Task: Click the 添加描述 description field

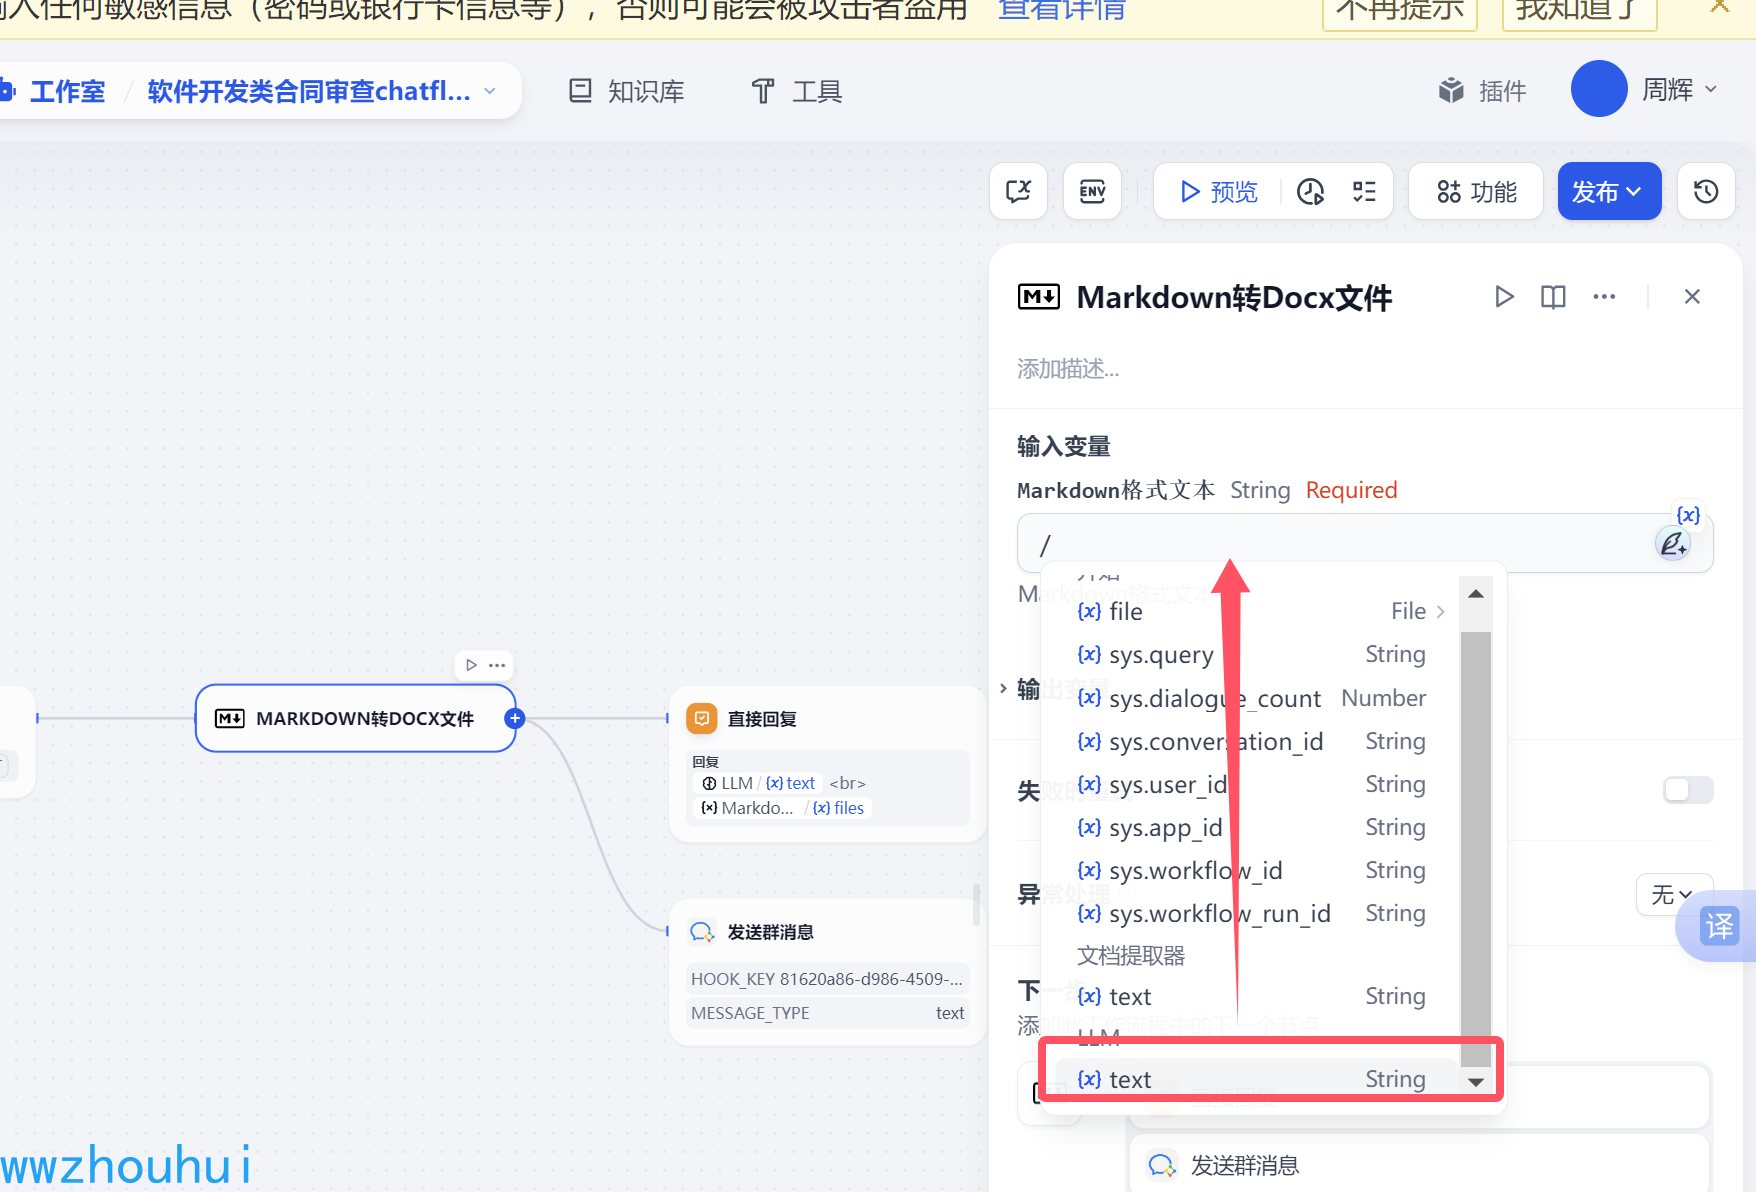Action: coord(1069,369)
